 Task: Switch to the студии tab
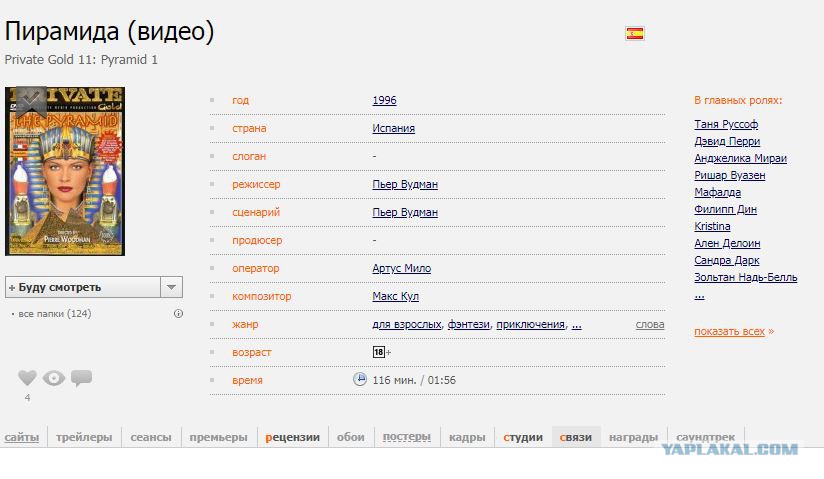point(523,437)
